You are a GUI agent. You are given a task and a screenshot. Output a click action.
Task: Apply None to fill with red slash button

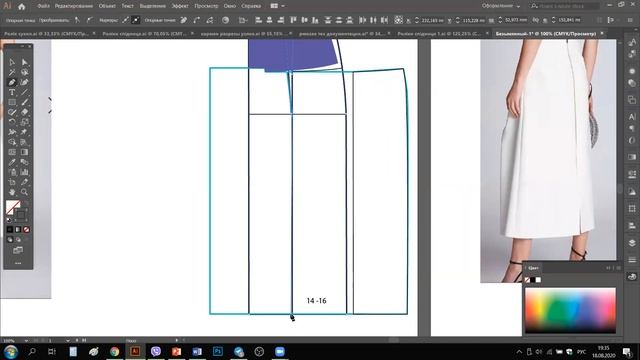26,229
